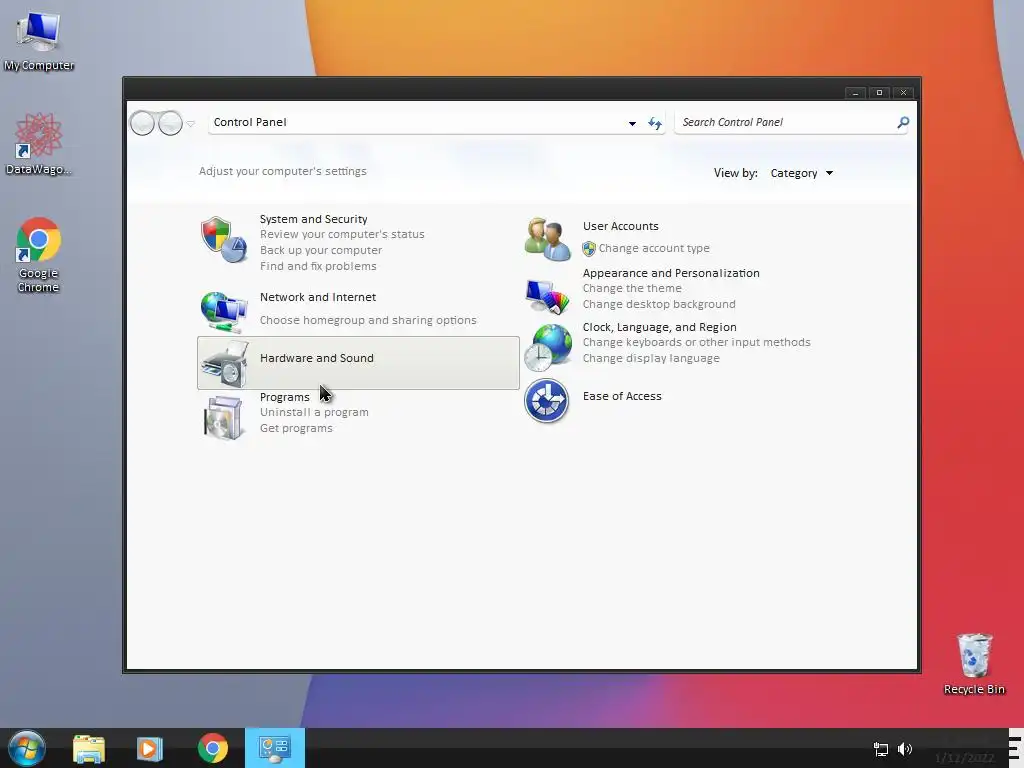Viewport: 1024px width, 768px height.
Task: Refresh the Control Panel address bar
Action: tap(654, 123)
